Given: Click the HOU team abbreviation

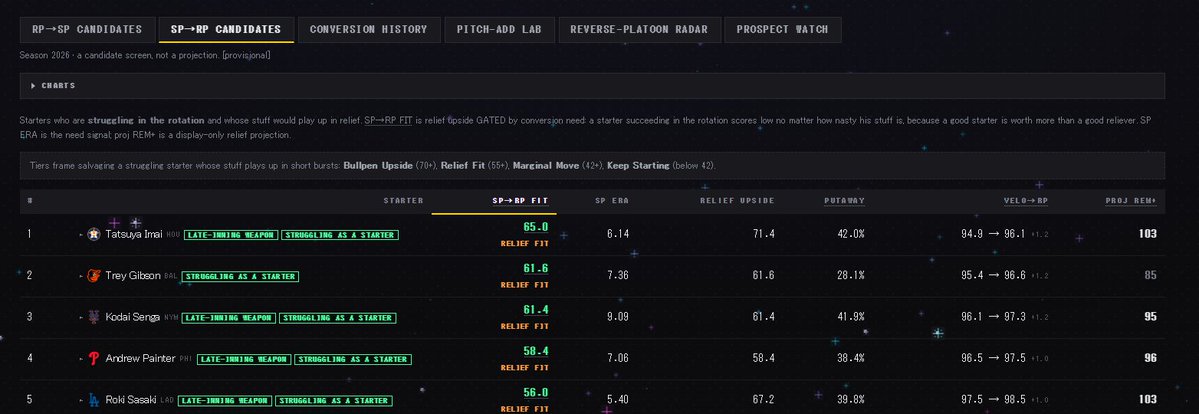Looking at the screenshot, I should point(173,235).
